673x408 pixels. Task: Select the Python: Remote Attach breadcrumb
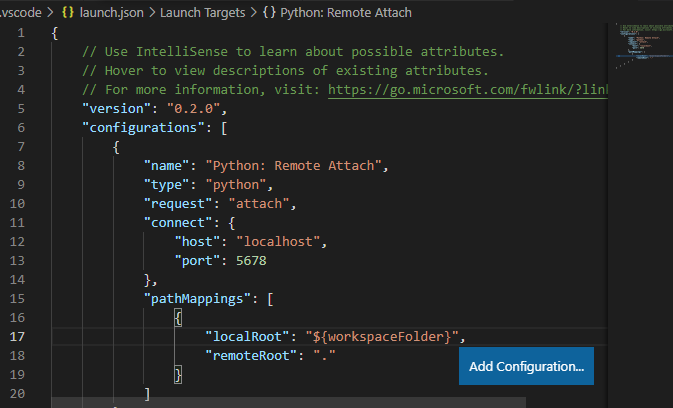point(346,12)
